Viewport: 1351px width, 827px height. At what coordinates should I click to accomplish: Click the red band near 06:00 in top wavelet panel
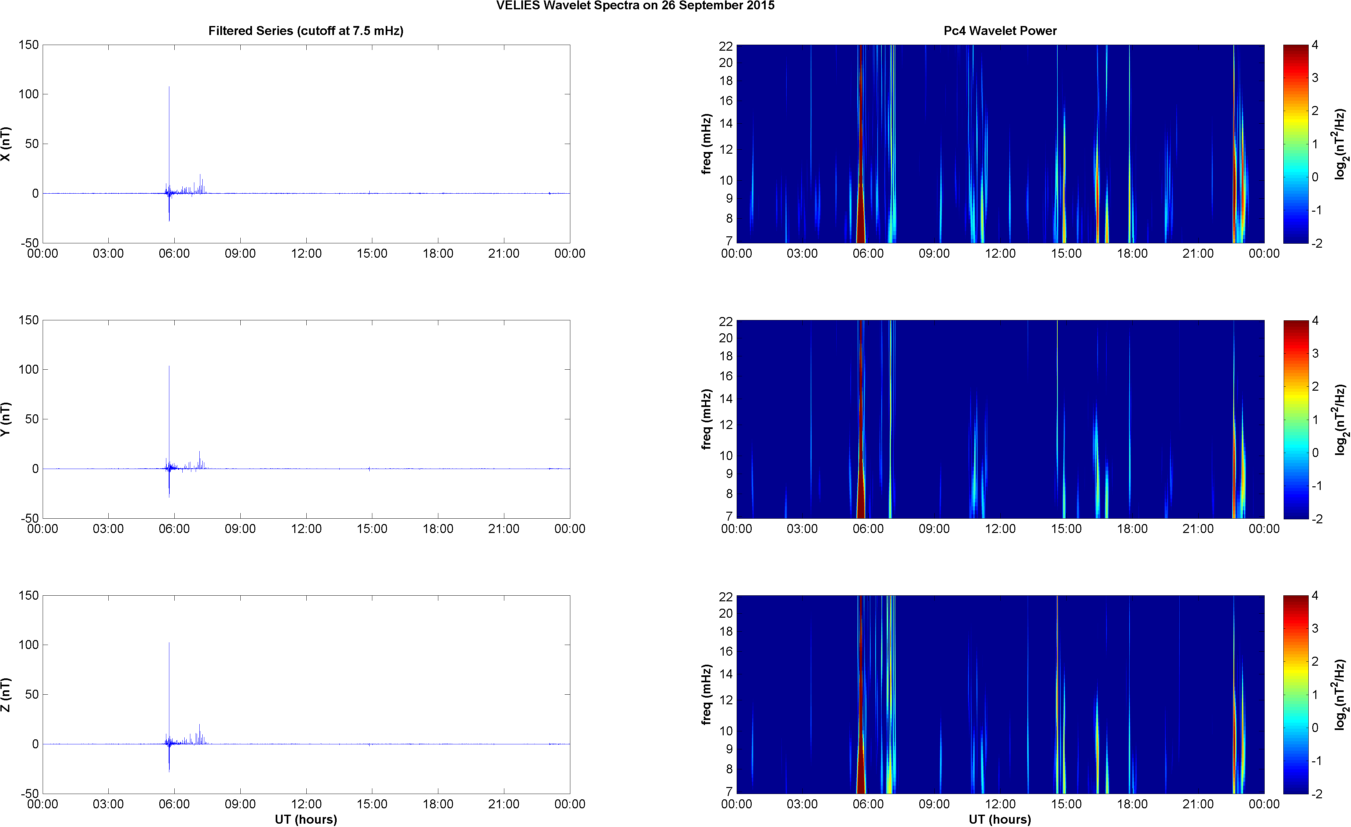[859, 200]
